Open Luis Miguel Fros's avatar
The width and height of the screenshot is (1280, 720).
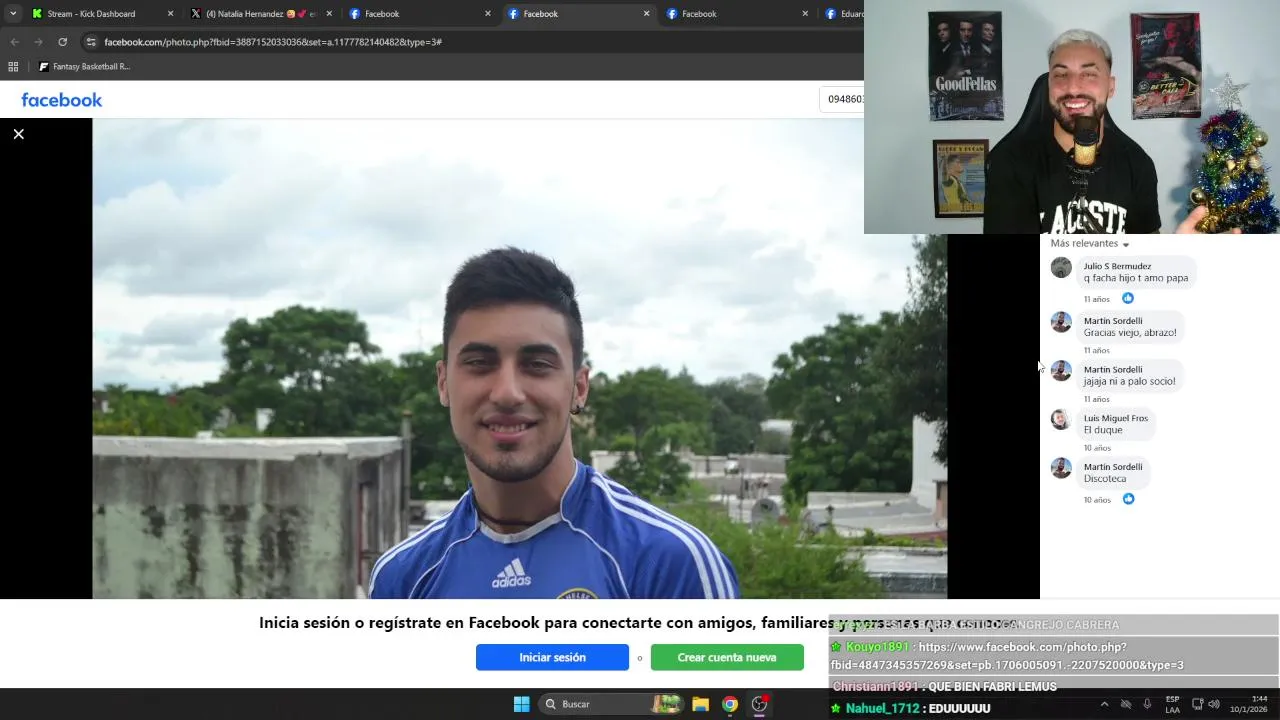1061,419
